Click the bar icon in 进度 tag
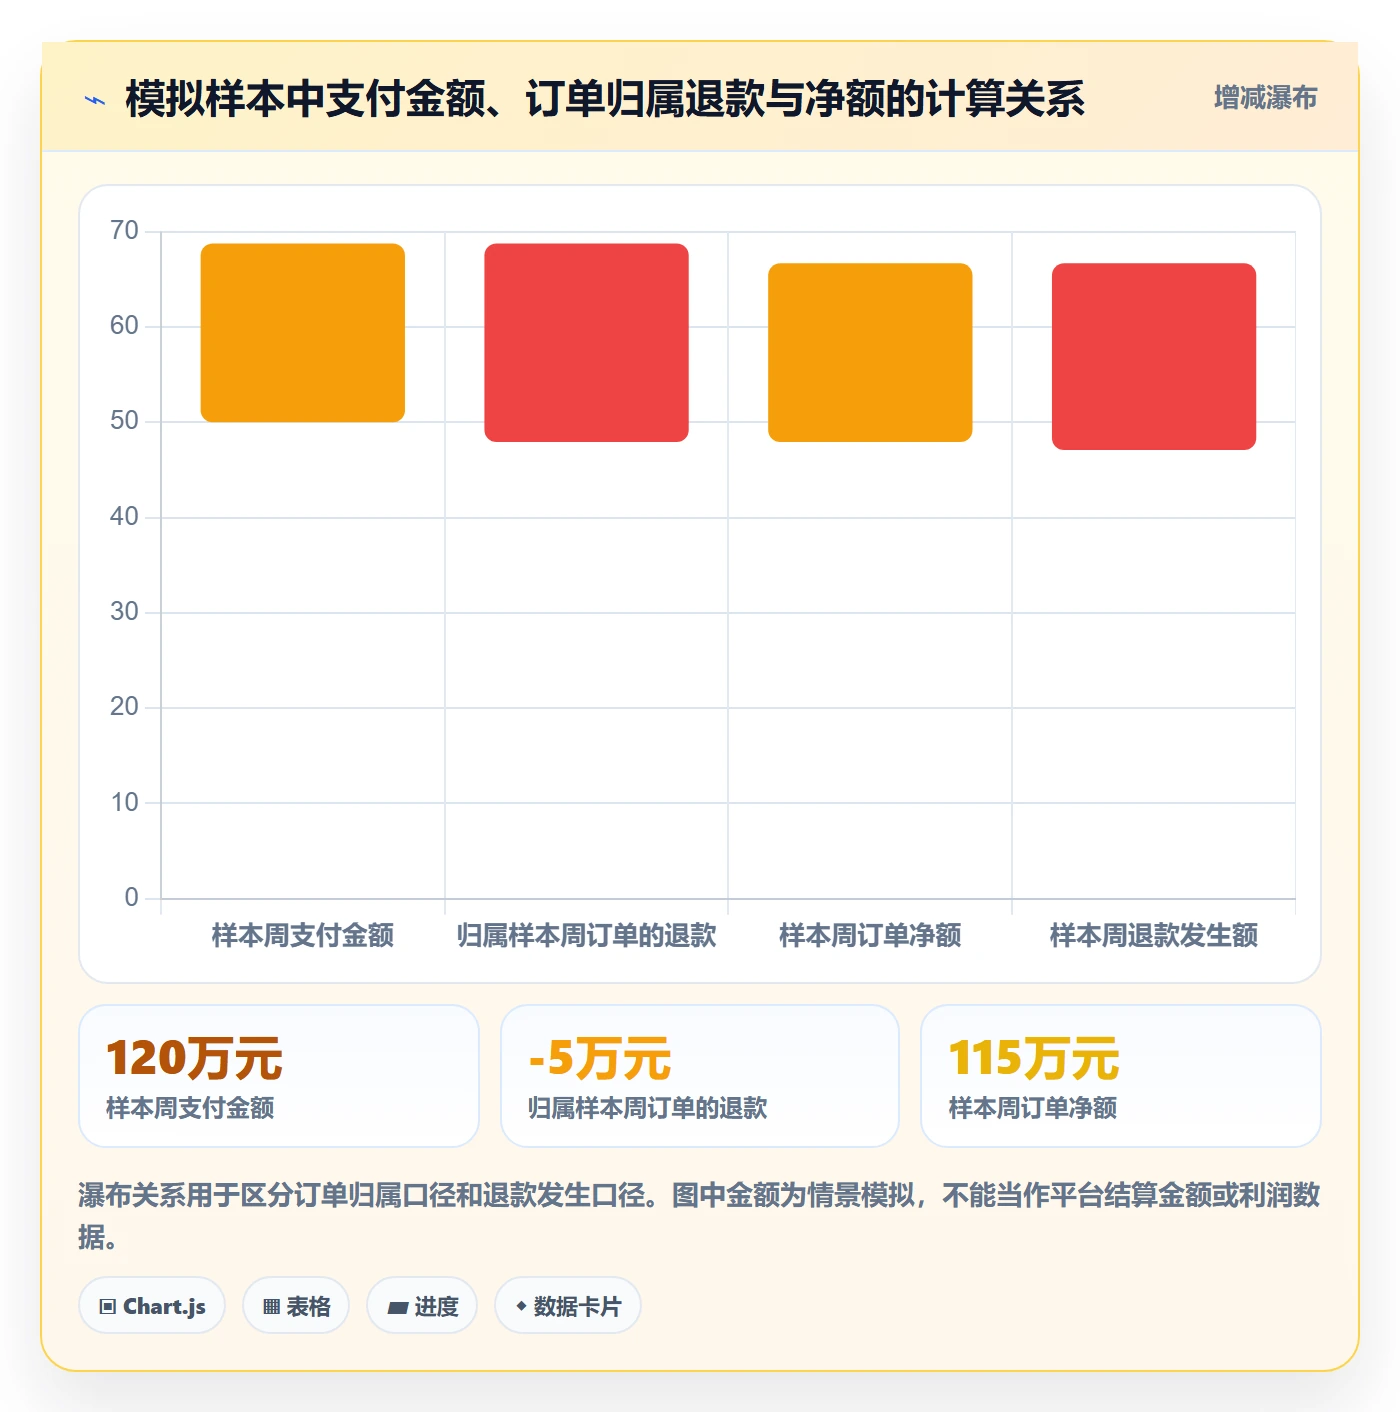Screen dimensions: 1400x1412 click(397, 1307)
